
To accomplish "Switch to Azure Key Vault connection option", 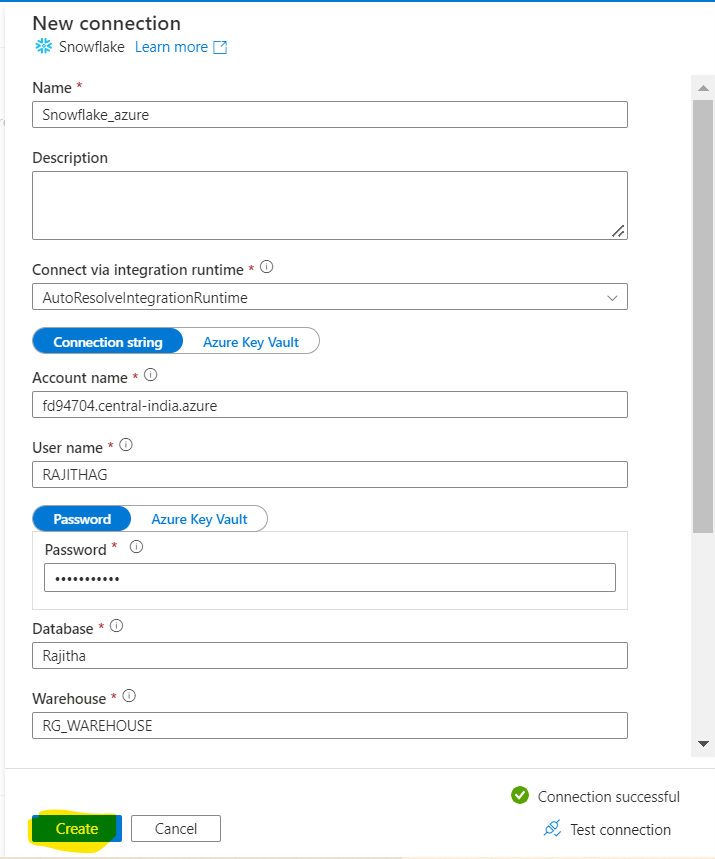I will [251, 342].
